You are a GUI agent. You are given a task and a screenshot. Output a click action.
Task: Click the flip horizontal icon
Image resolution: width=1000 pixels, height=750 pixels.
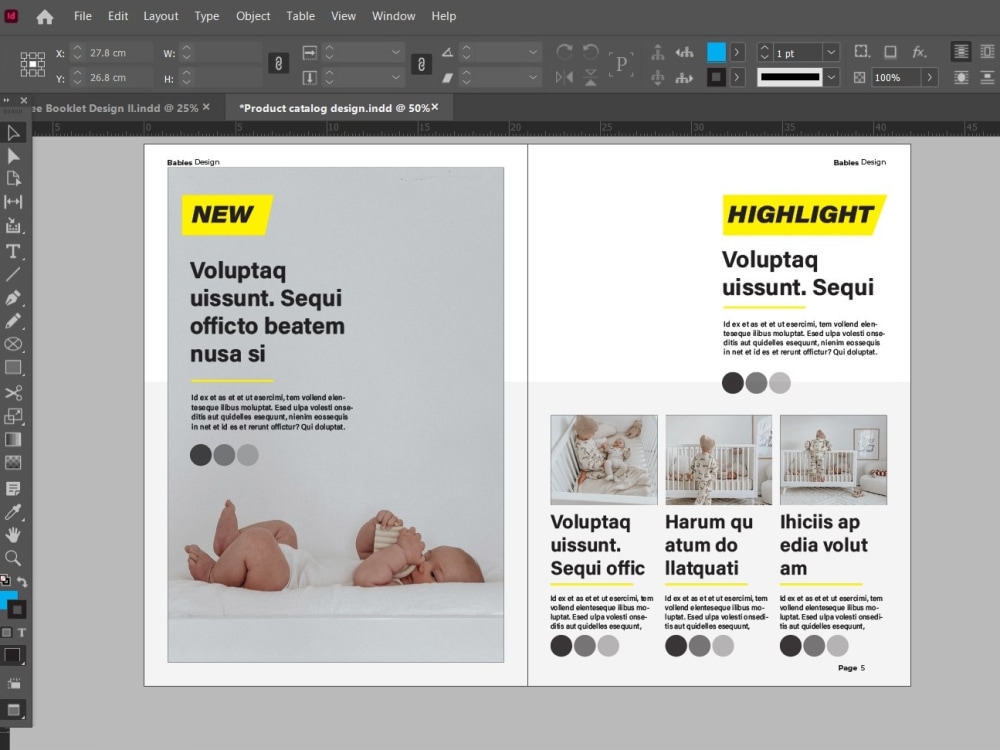[564, 77]
